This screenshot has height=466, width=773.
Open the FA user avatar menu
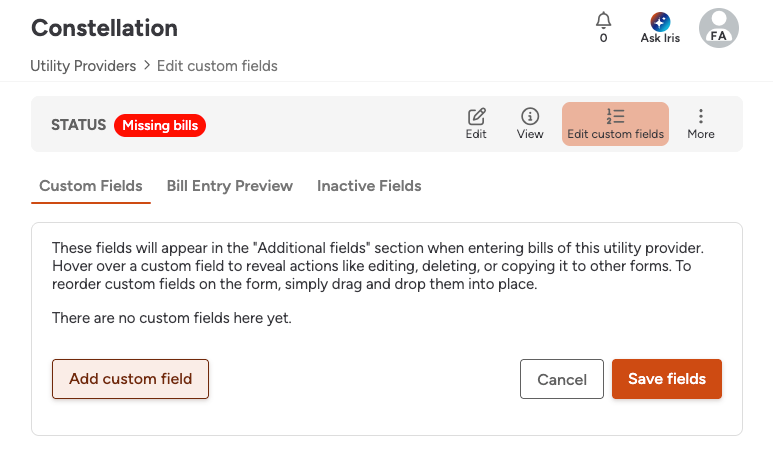pos(718,28)
